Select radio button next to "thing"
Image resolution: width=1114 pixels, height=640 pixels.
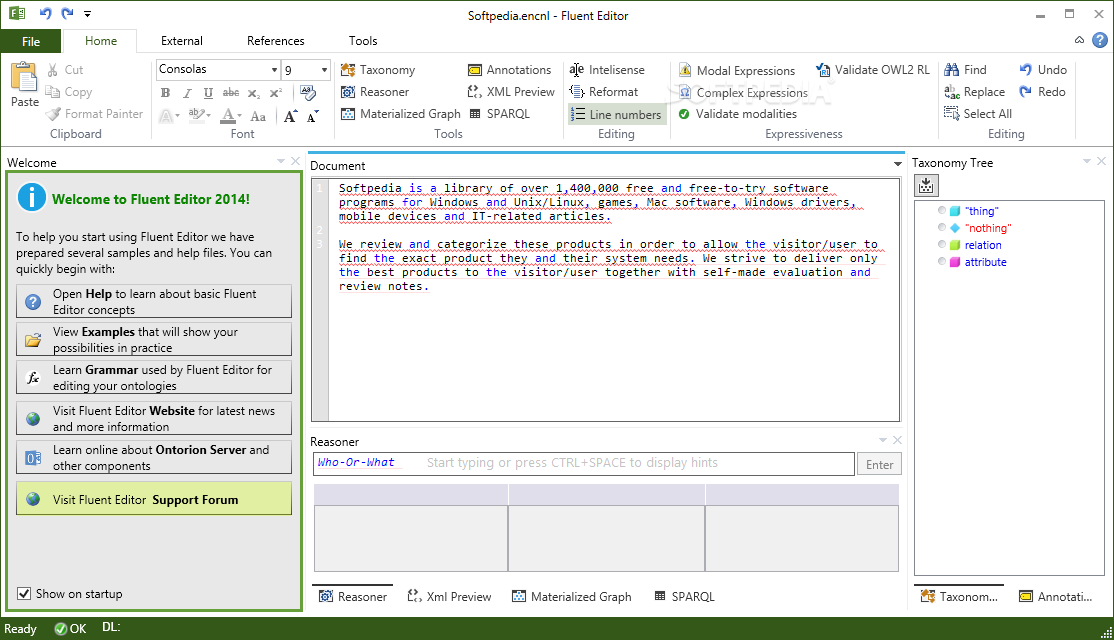pos(942,210)
